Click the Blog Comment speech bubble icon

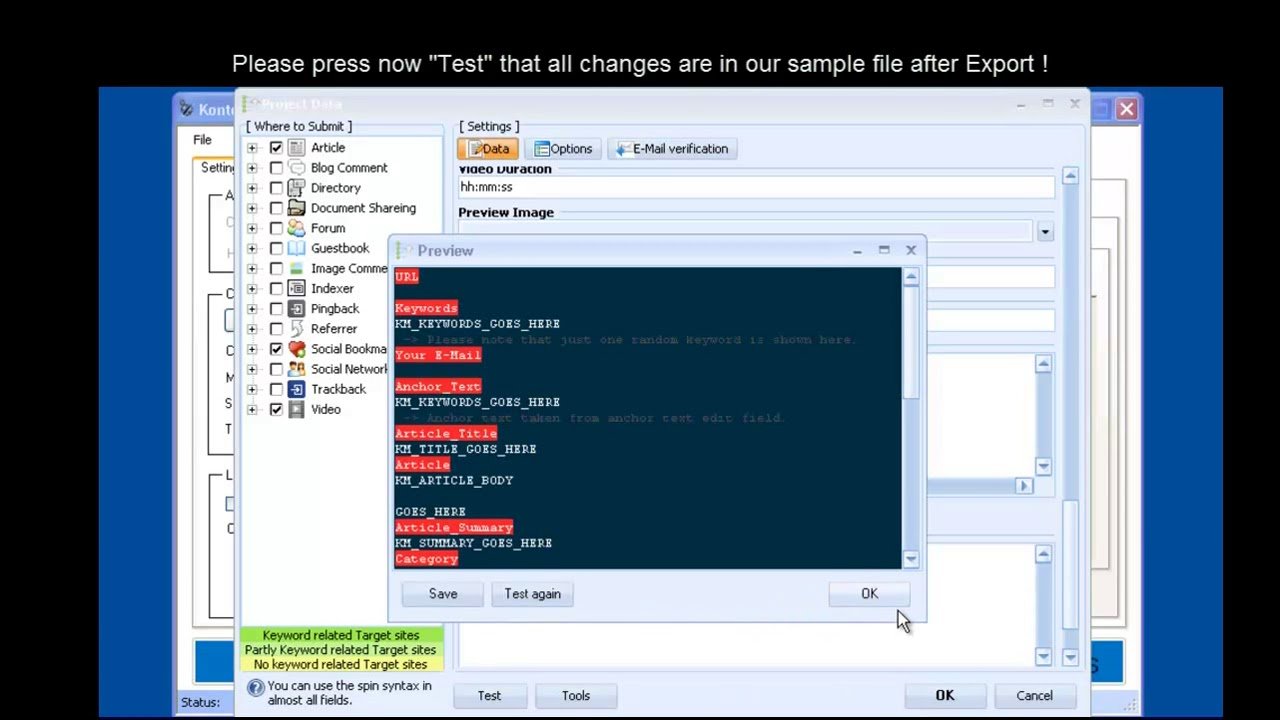tap(296, 167)
